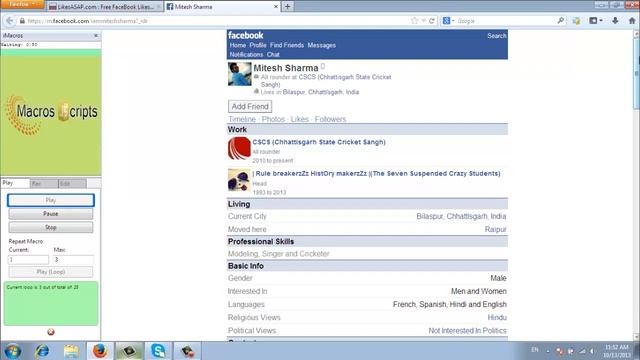Bookmark this page with the star icon
Screen dimensions: 640x360
click(415, 21)
